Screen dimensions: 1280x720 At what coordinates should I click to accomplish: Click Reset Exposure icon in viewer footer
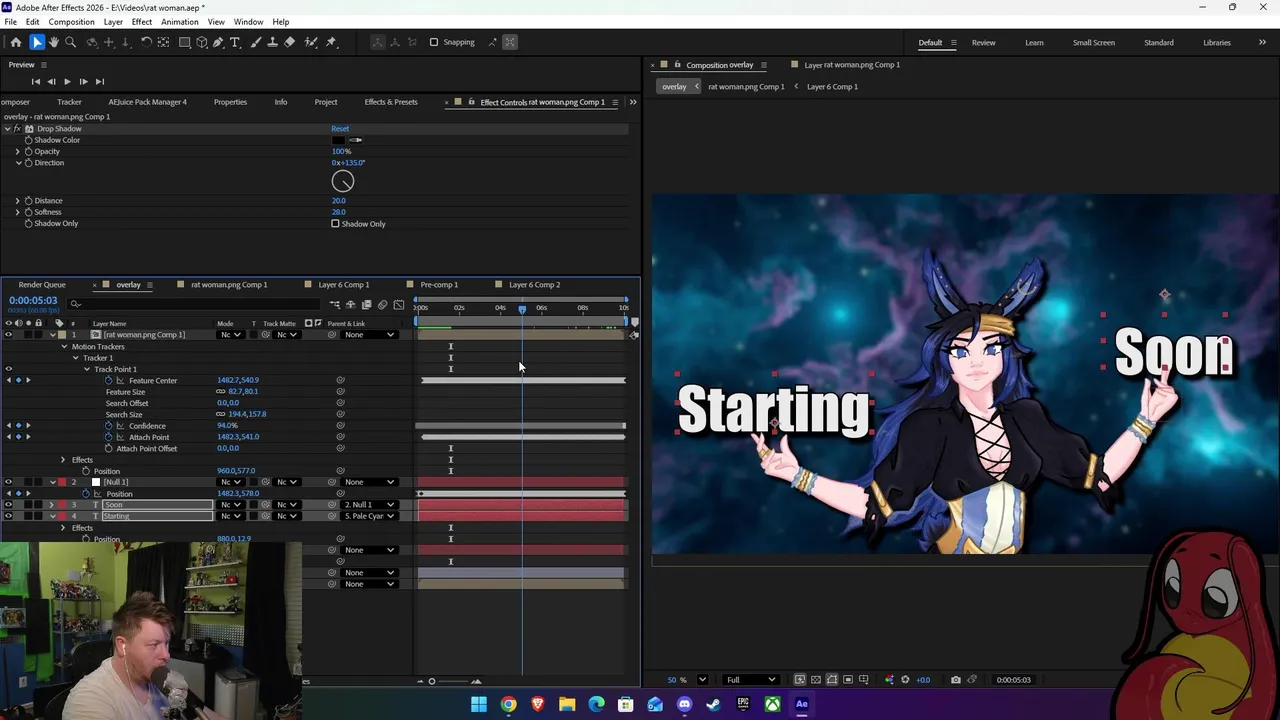tap(906, 680)
